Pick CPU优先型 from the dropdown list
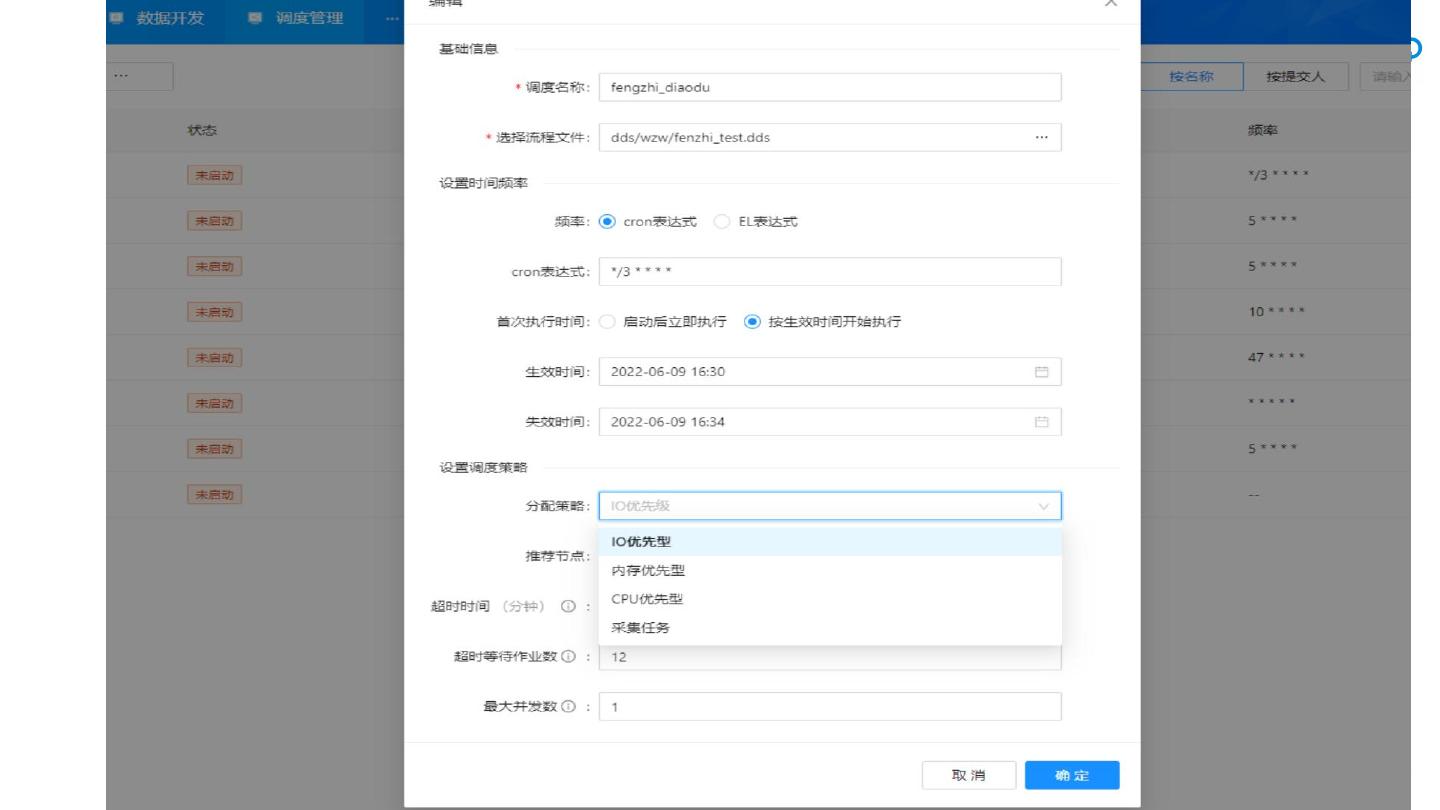The height and width of the screenshot is (810, 1440). click(647, 599)
